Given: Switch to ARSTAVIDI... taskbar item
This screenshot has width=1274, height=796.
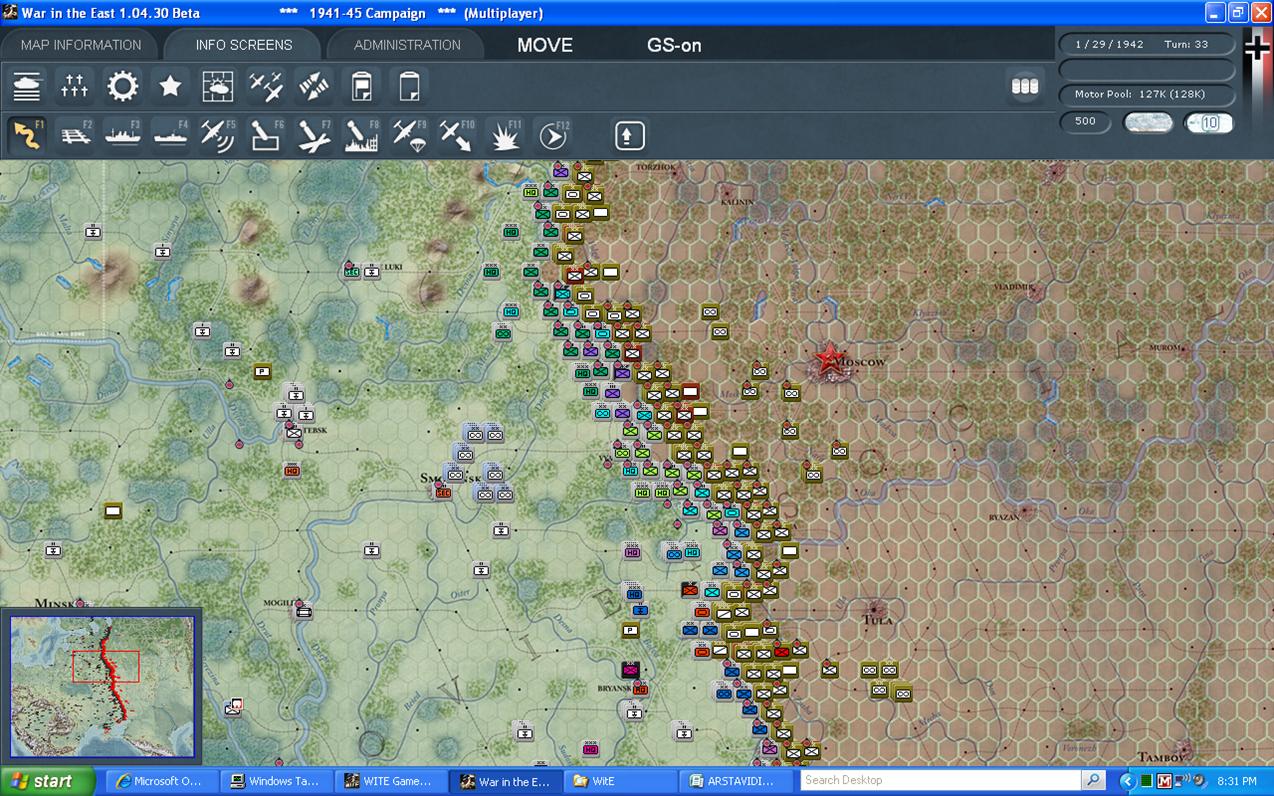Looking at the screenshot, I should (x=735, y=781).
